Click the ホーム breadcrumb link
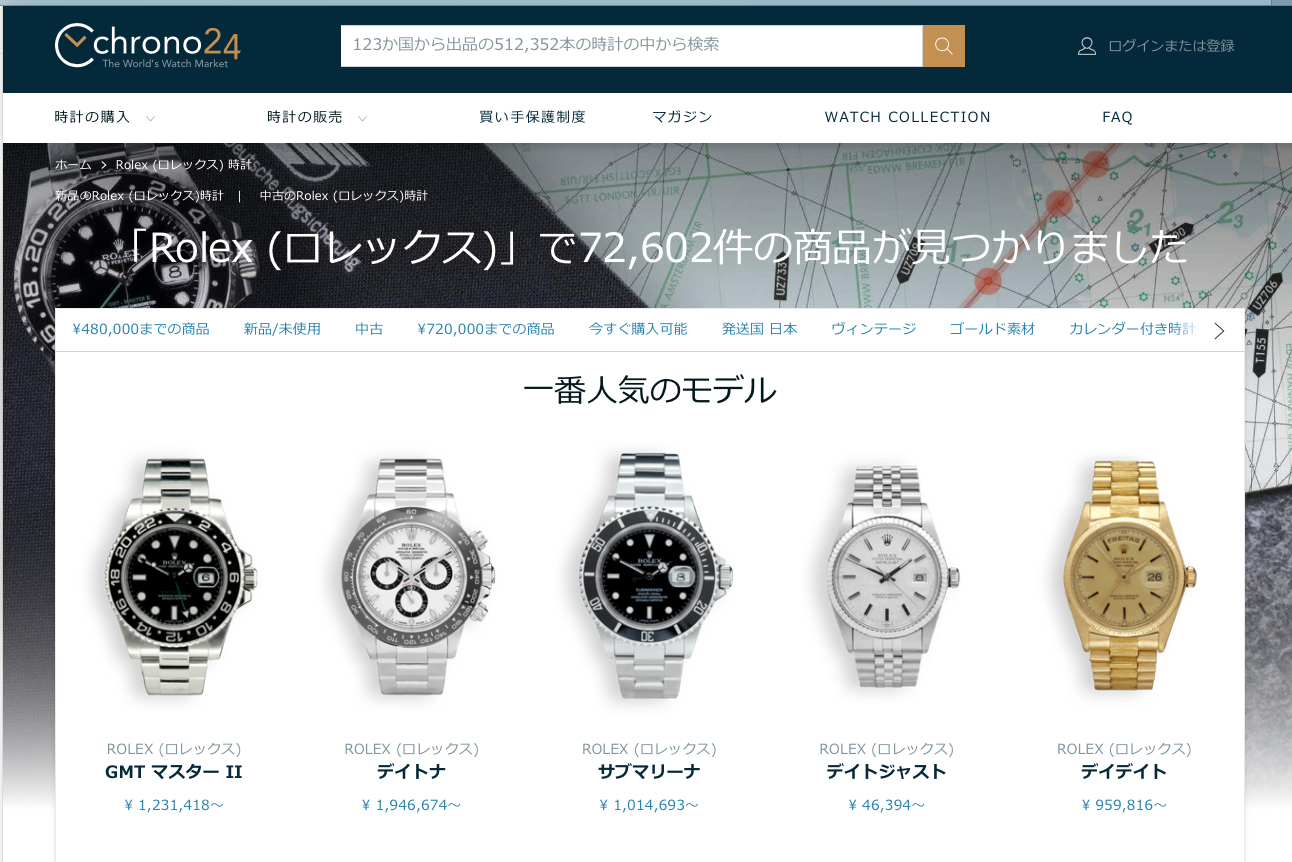Image resolution: width=1292 pixels, height=862 pixels. tap(73, 164)
